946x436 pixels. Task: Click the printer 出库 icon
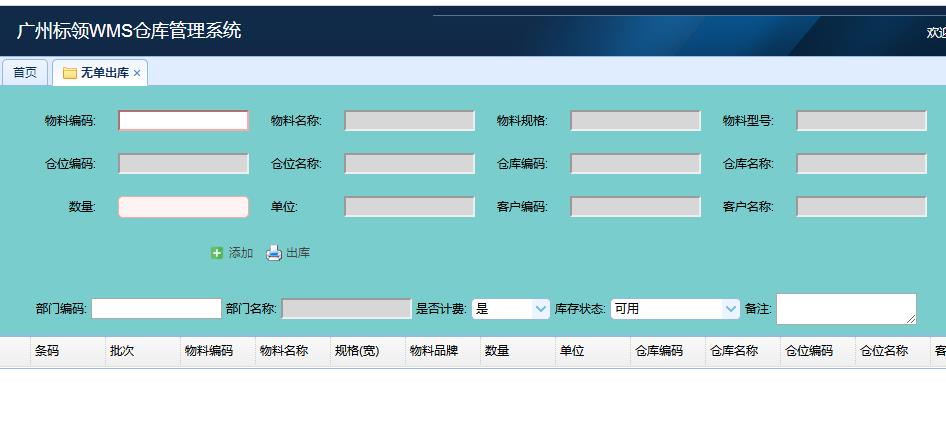(274, 253)
